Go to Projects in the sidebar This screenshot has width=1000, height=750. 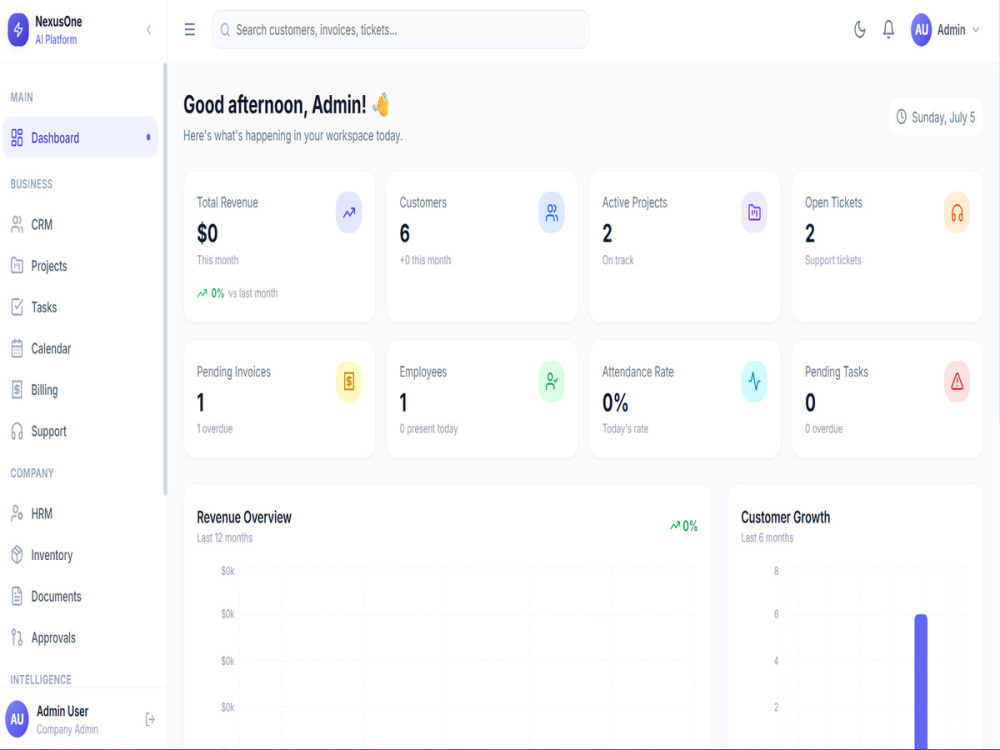coord(80,266)
